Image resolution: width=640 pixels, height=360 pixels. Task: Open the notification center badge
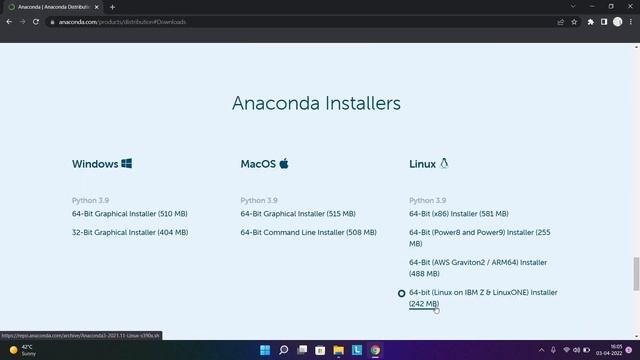tap(629, 350)
